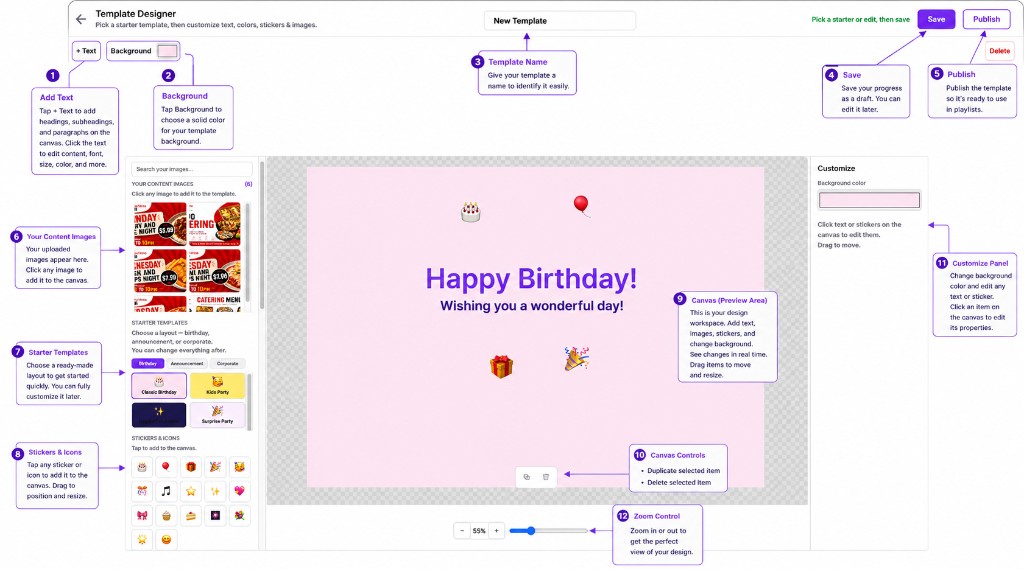
Task: Focus the Search your images field
Action: (191, 169)
